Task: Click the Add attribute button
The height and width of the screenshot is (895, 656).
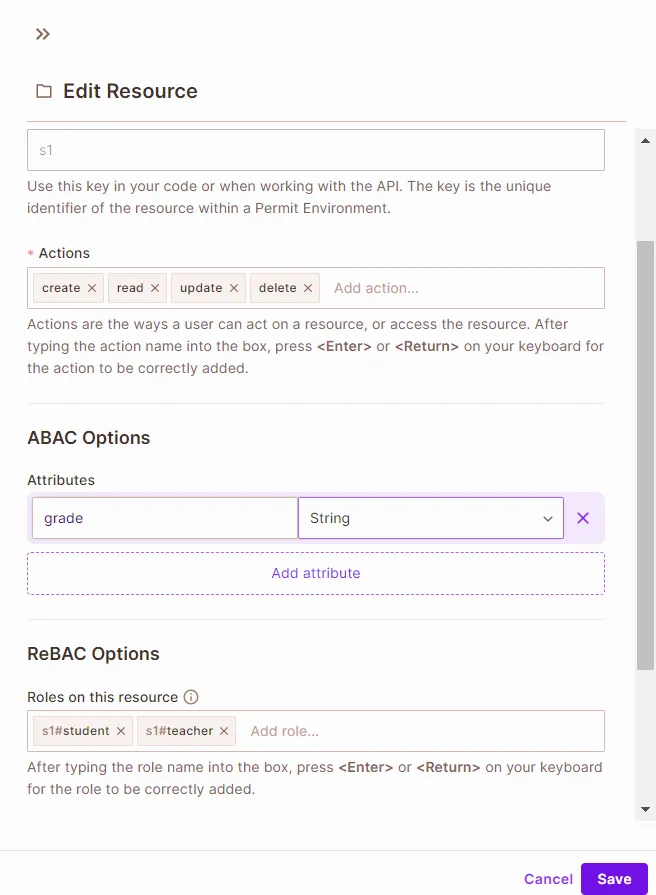Action: point(316,573)
